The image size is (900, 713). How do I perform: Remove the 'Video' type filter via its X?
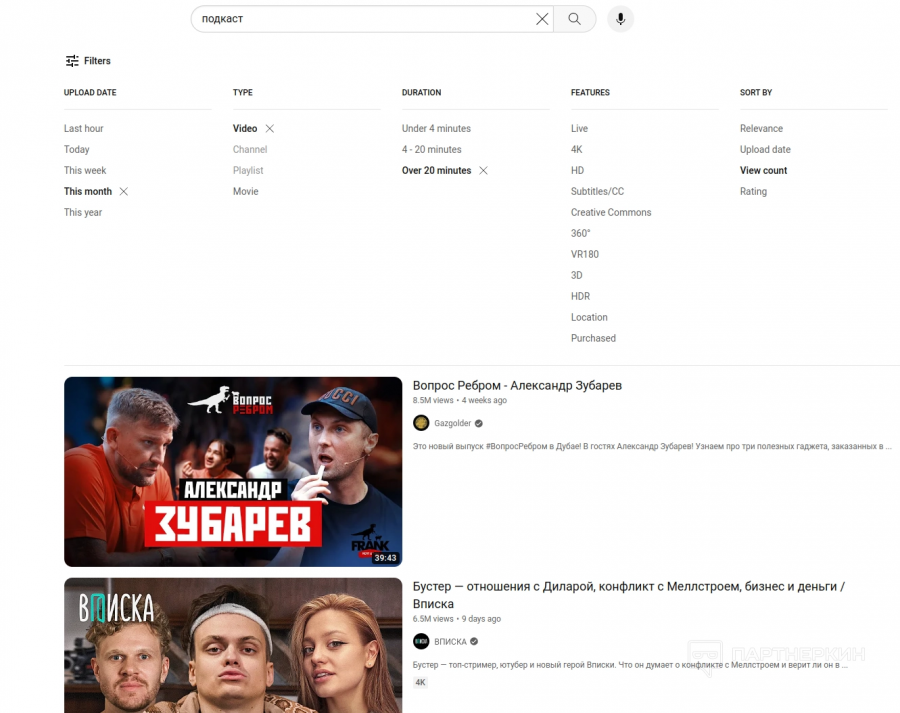270,129
